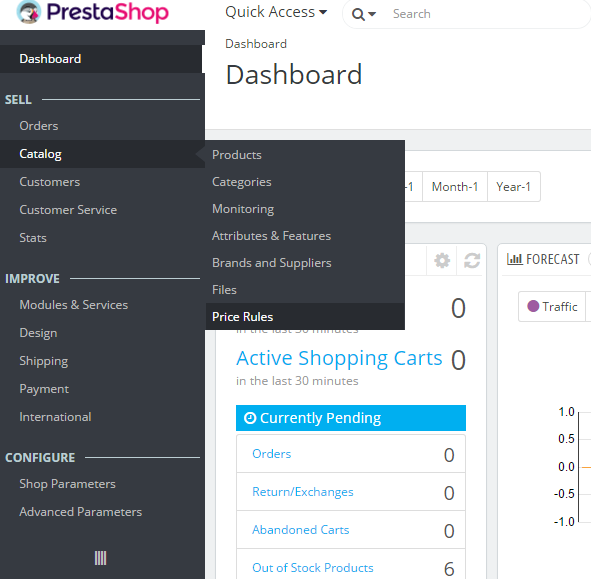Image resolution: width=591 pixels, height=579 pixels.
Task: Click the PrestaShop logo
Action: click(93, 12)
